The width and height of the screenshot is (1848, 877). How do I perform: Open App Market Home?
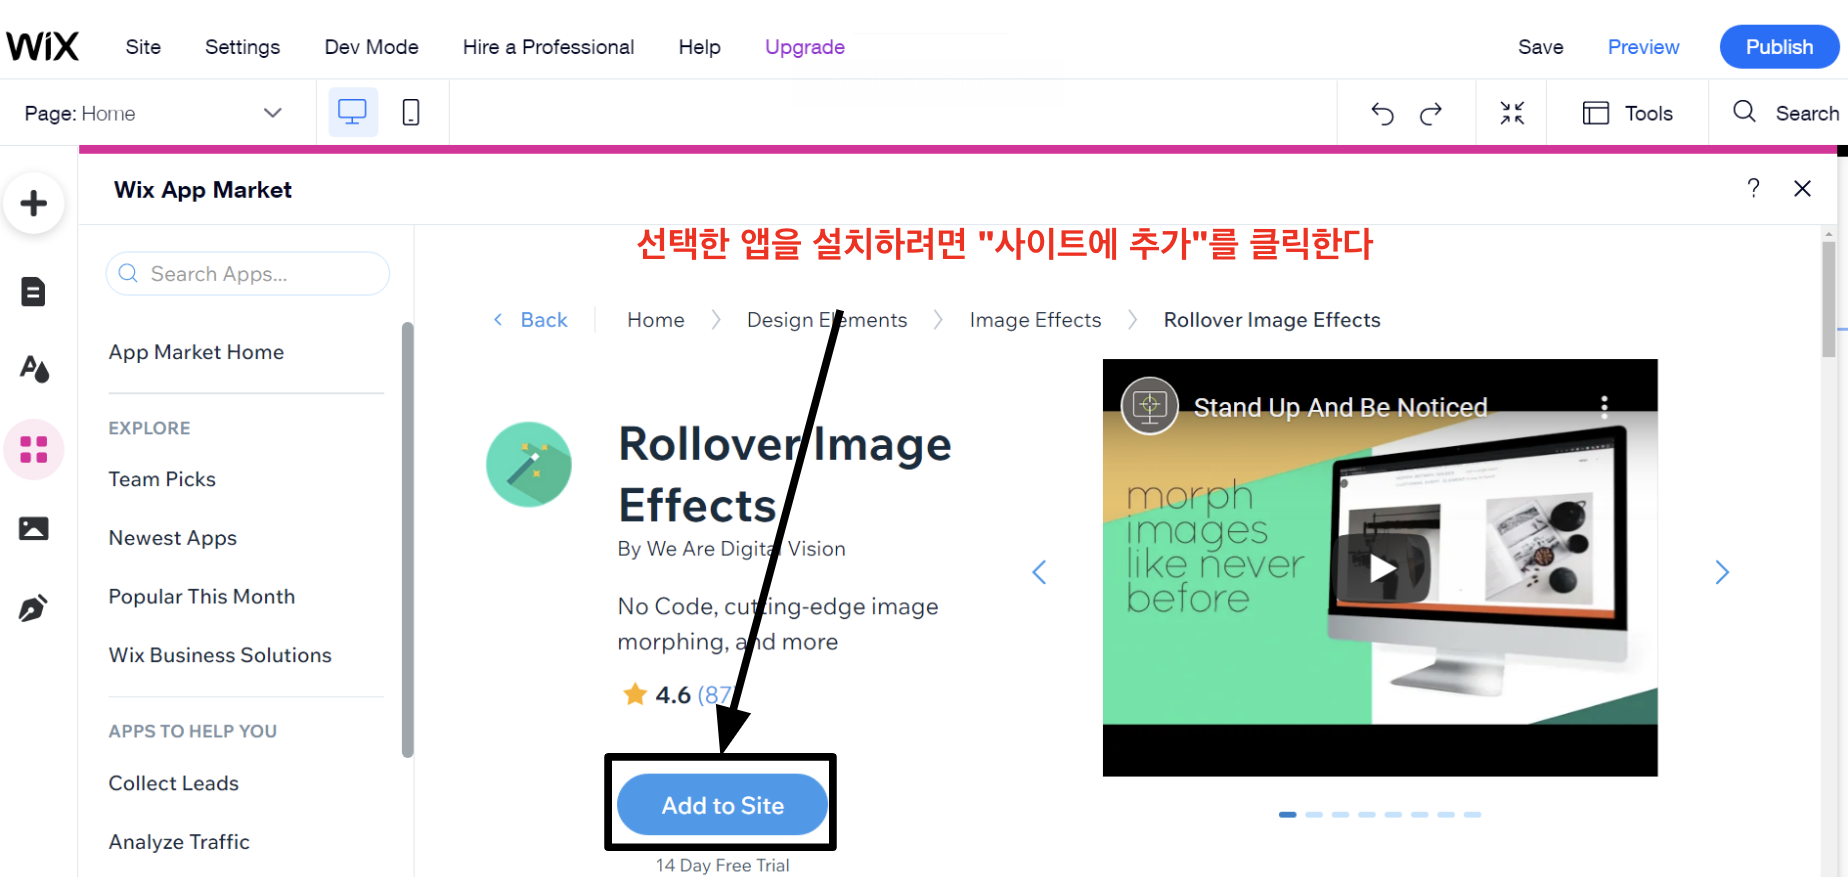point(196,352)
